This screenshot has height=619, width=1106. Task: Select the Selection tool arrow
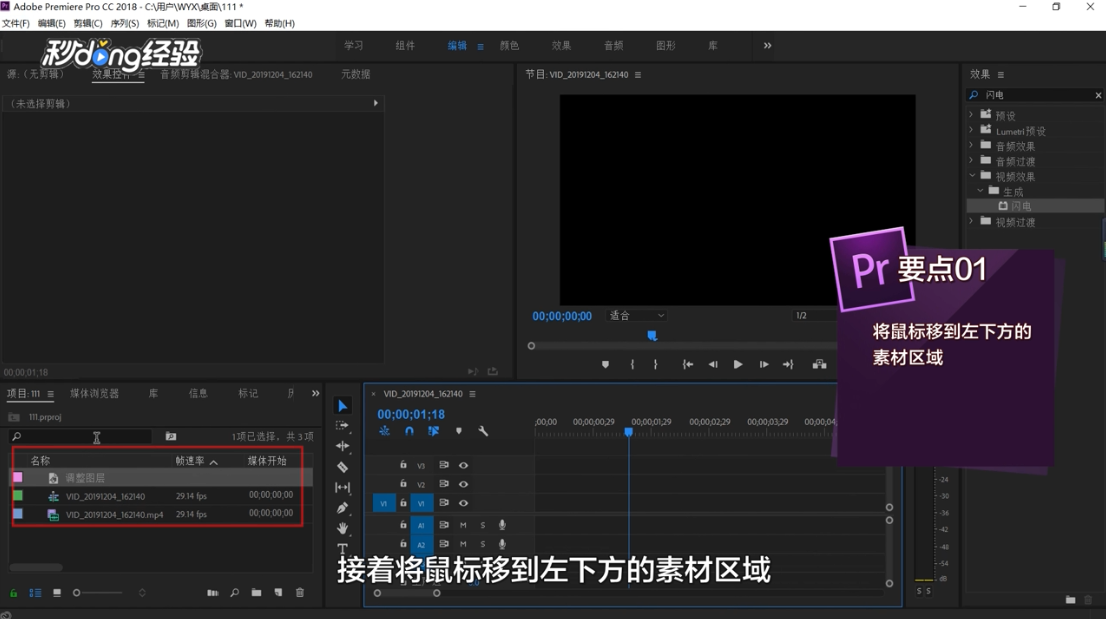pos(343,405)
